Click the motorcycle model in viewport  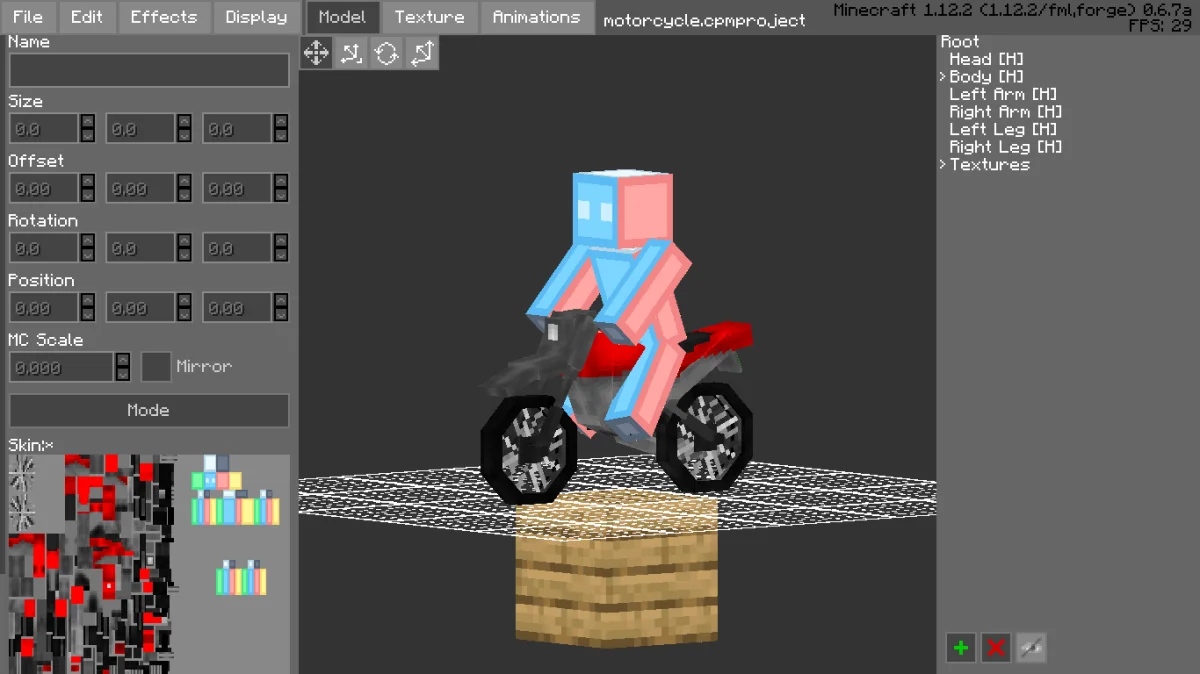tap(618, 405)
